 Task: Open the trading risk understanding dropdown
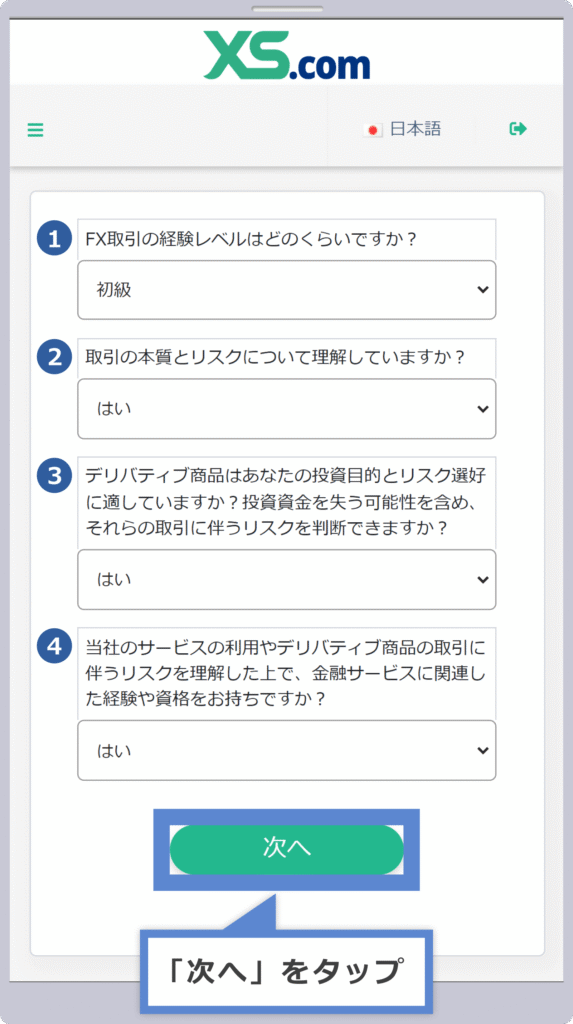pyautogui.click(x=287, y=409)
